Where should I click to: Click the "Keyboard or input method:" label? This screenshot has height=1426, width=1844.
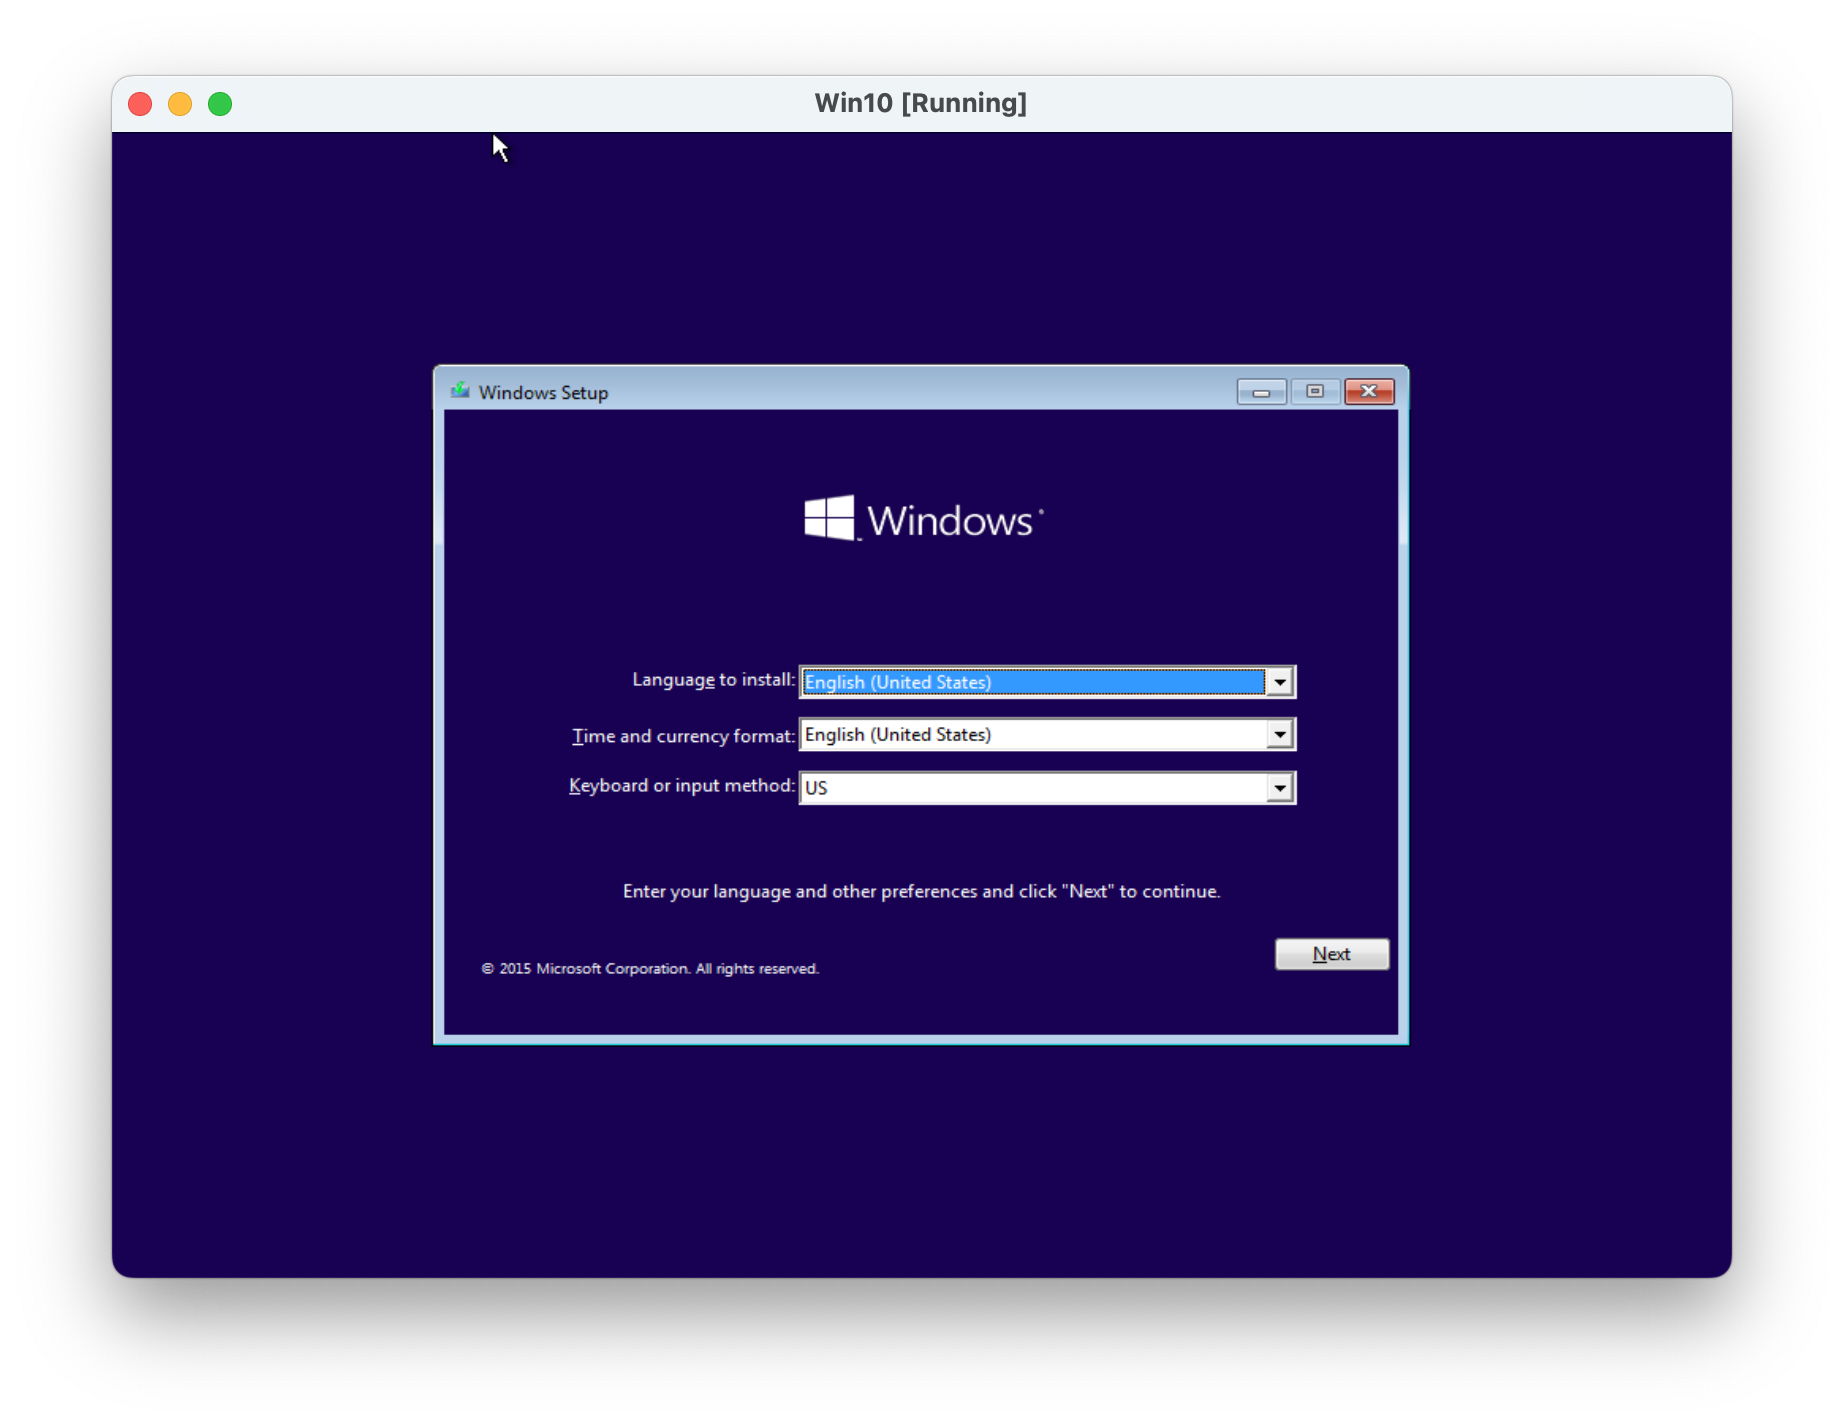(682, 786)
